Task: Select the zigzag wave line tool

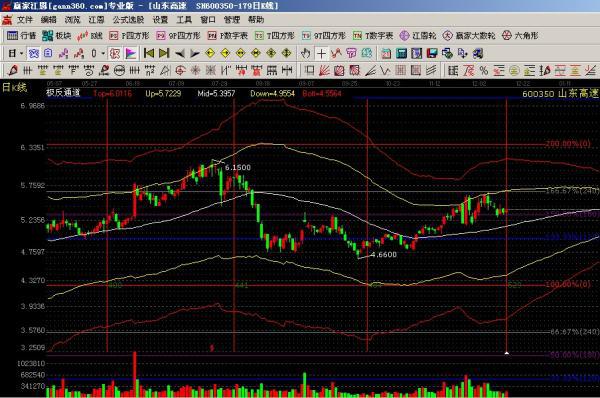Action: [385, 70]
